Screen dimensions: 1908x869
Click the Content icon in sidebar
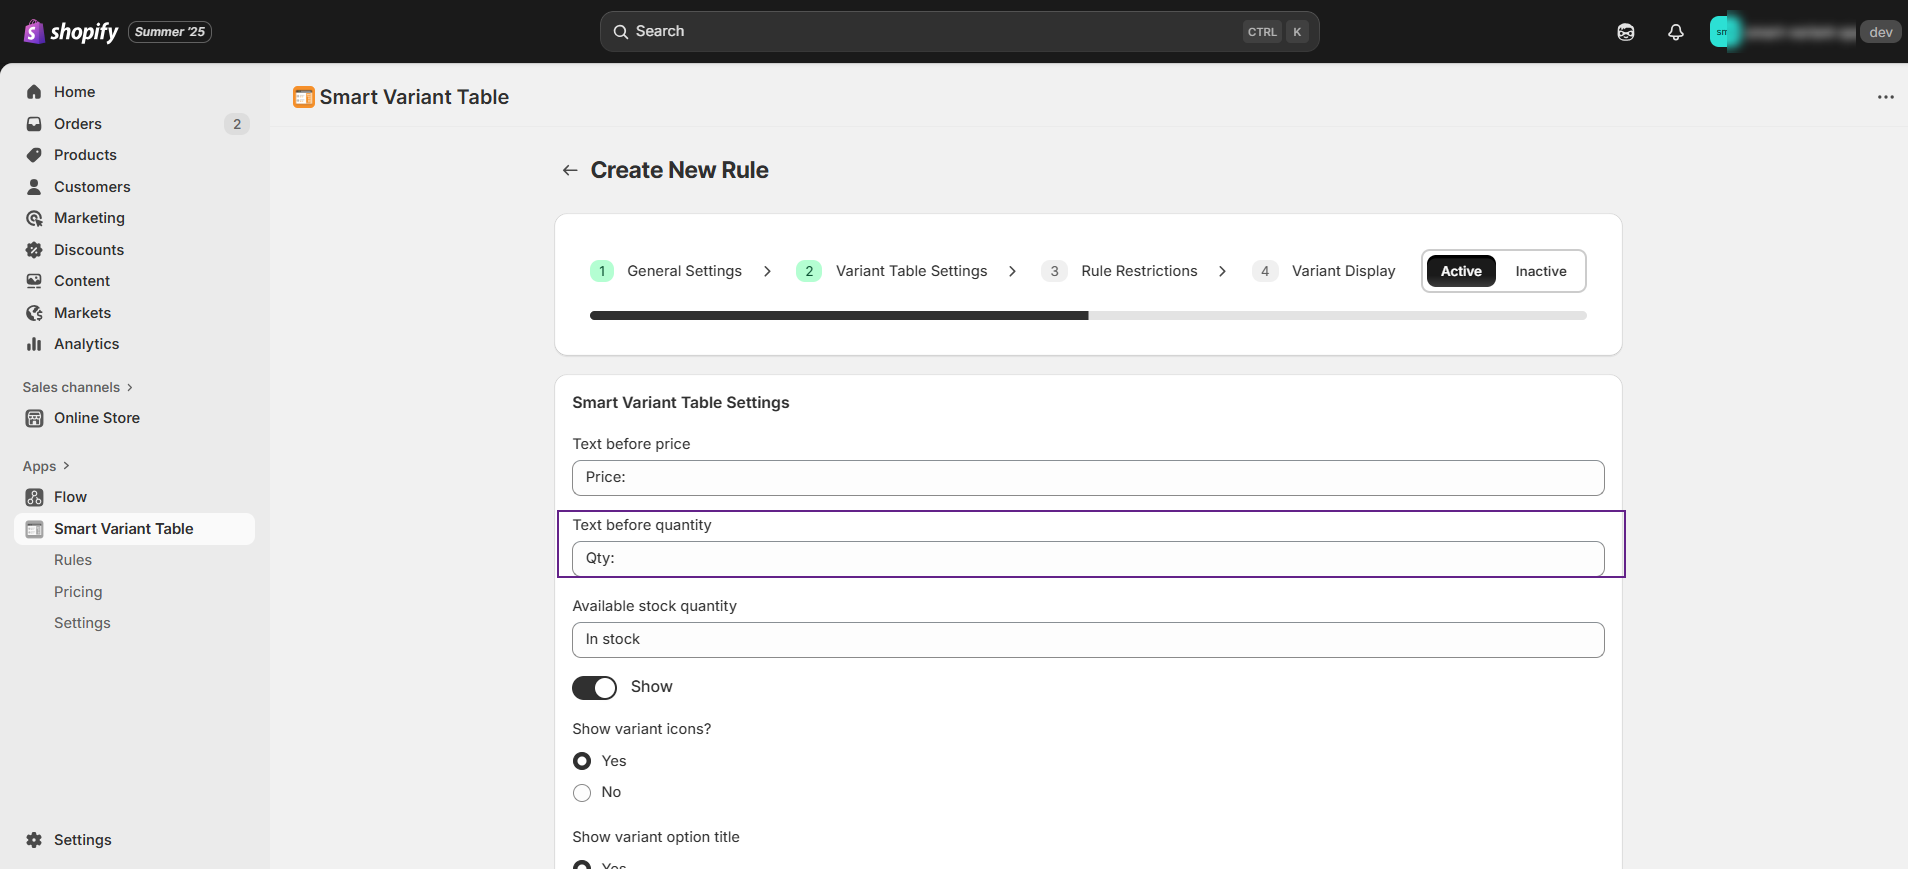click(x=34, y=281)
